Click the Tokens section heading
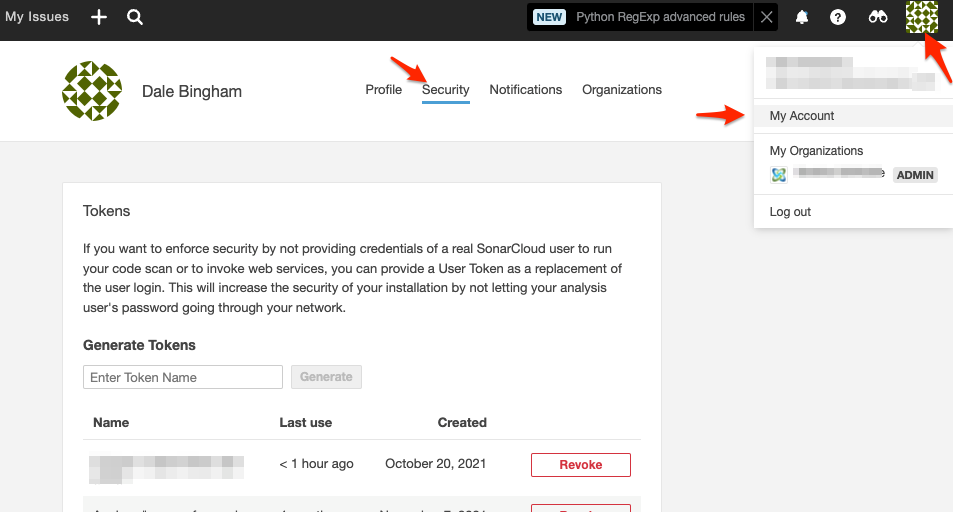 [106, 211]
